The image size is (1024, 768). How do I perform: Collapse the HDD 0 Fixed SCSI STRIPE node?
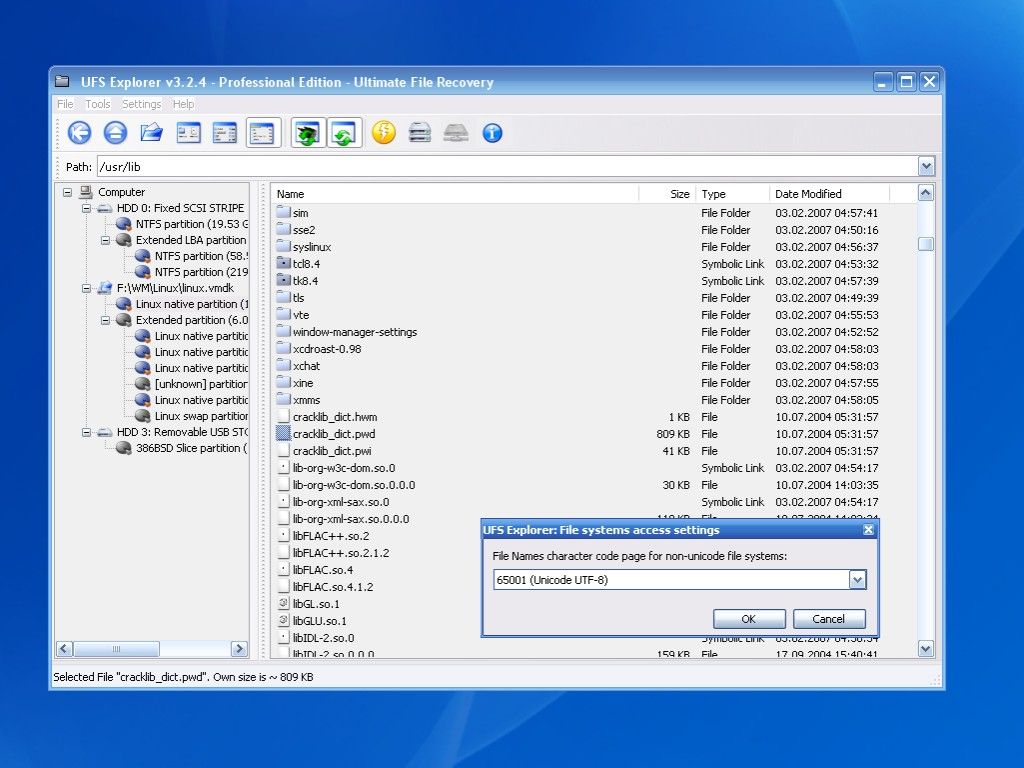click(86, 208)
